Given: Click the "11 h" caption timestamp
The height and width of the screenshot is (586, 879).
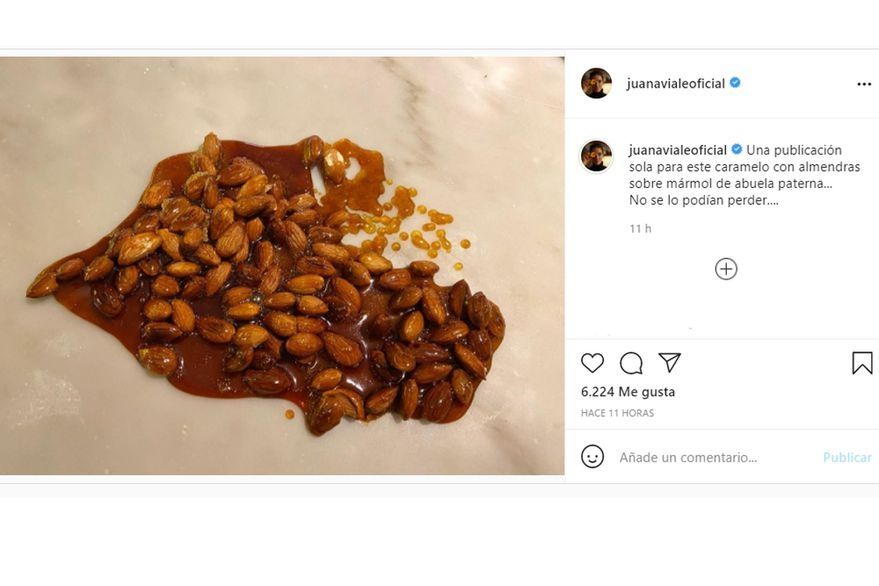Looking at the screenshot, I should coord(640,229).
